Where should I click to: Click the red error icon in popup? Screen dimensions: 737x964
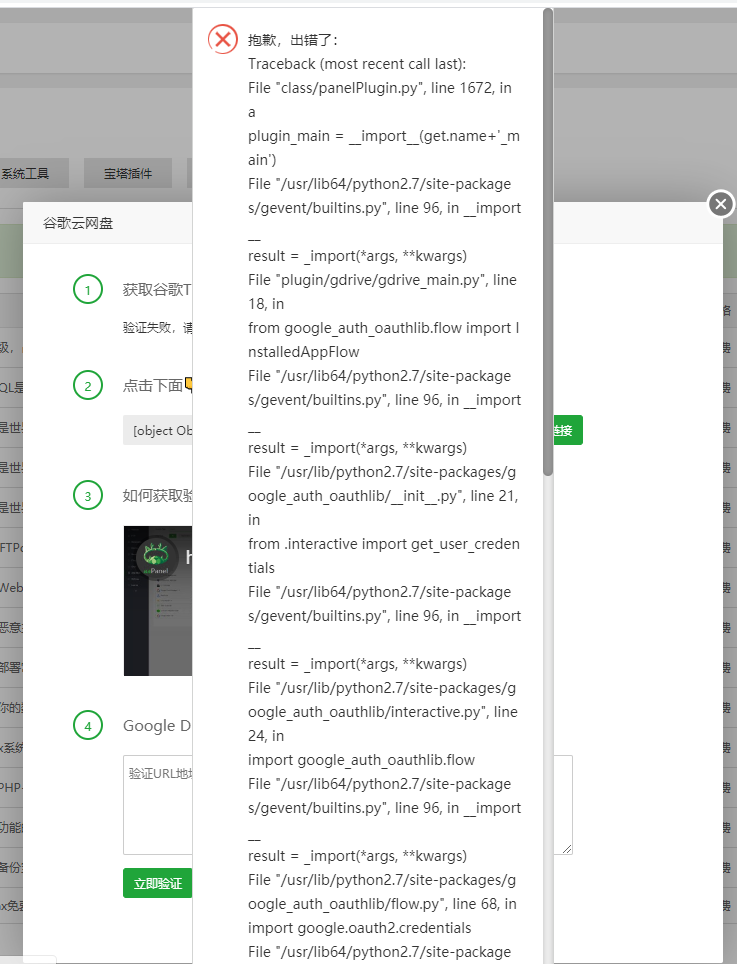click(x=223, y=40)
